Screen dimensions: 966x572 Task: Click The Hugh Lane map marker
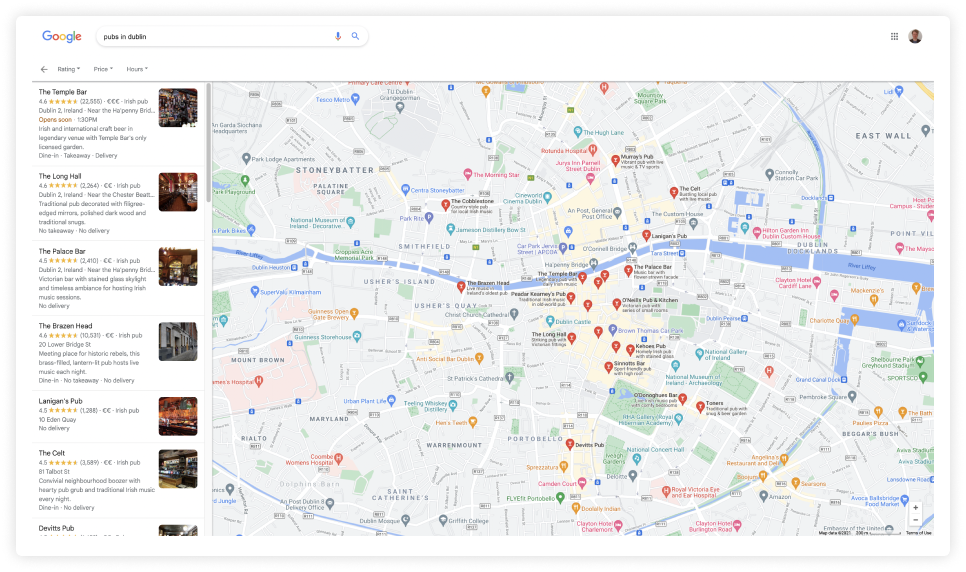coord(577,132)
